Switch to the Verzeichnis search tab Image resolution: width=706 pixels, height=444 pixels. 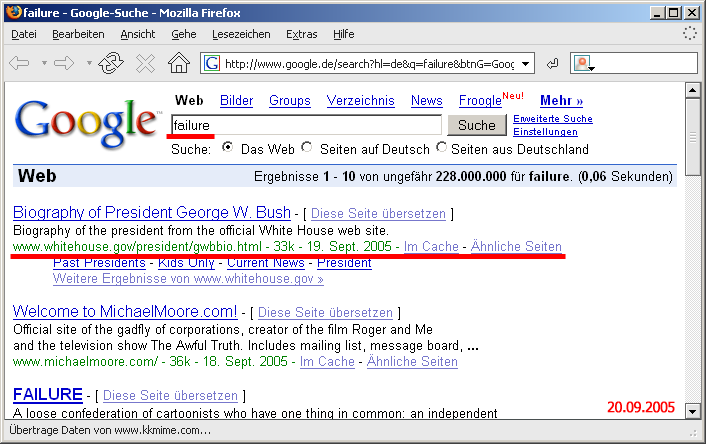pos(361,100)
